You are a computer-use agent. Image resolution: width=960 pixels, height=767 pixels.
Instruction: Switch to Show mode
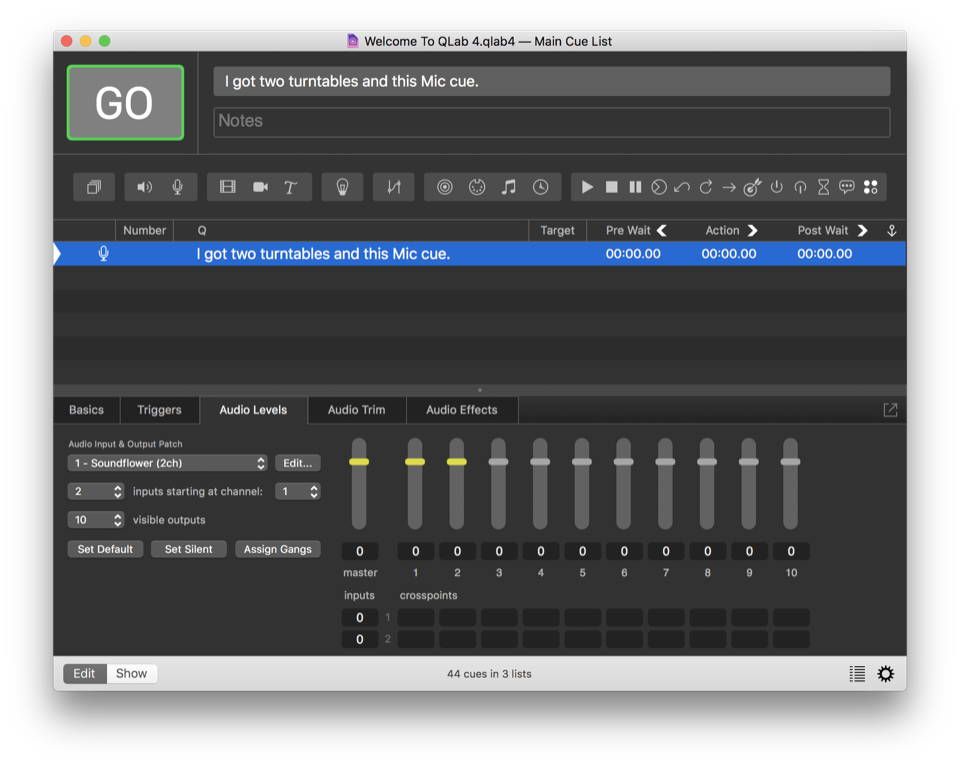[x=131, y=673]
